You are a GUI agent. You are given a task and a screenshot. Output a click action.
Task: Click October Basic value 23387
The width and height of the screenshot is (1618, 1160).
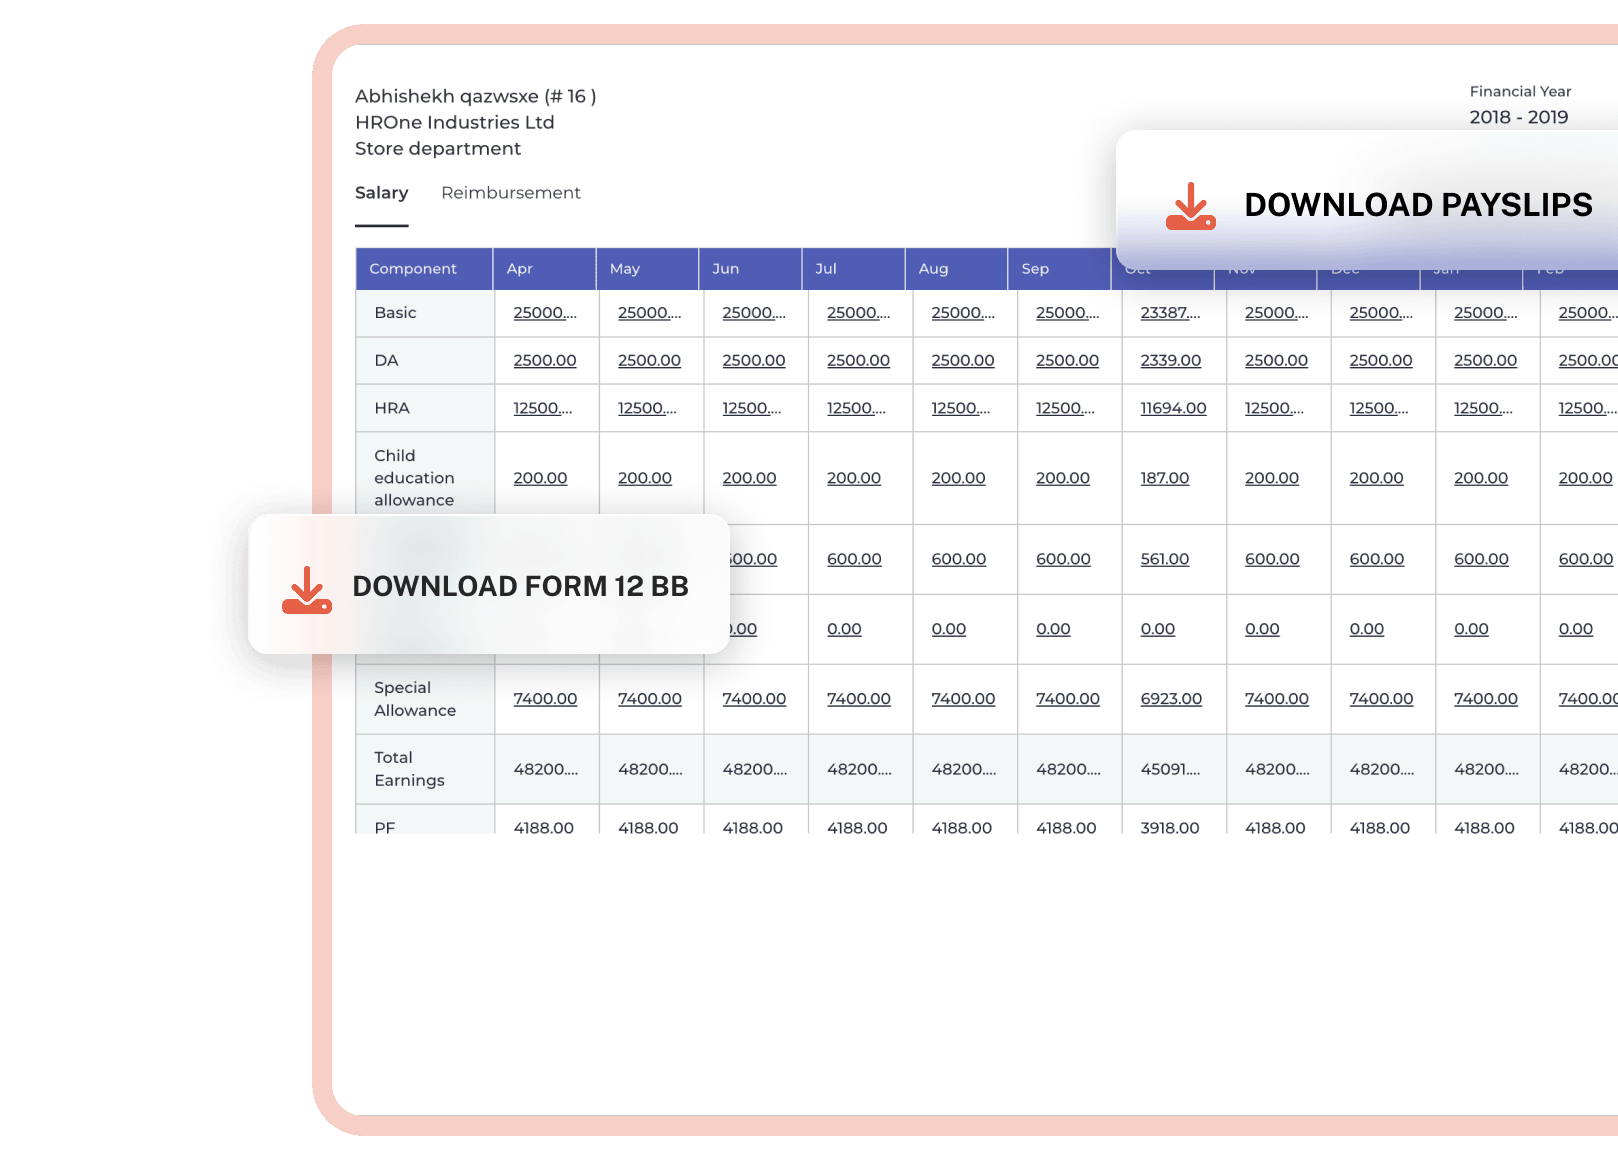click(x=1170, y=313)
